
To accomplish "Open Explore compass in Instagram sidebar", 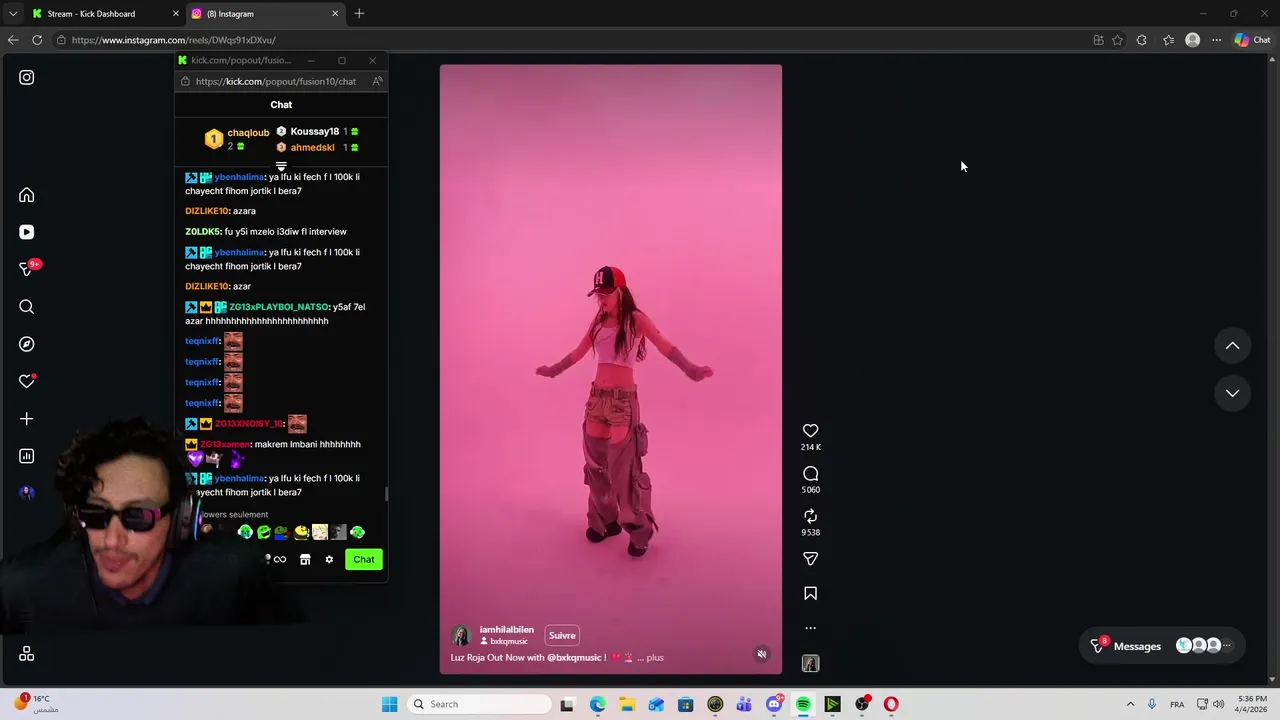I will [x=27, y=344].
